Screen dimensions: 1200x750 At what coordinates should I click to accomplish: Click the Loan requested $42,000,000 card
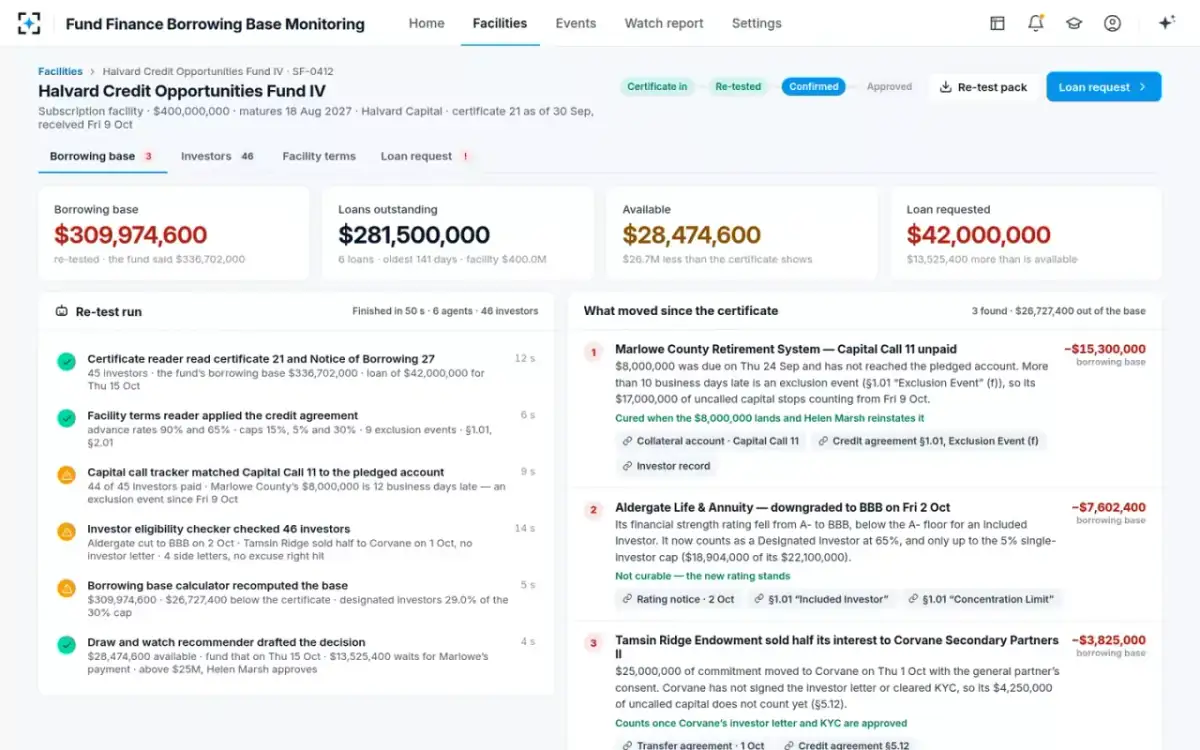coord(1026,233)
